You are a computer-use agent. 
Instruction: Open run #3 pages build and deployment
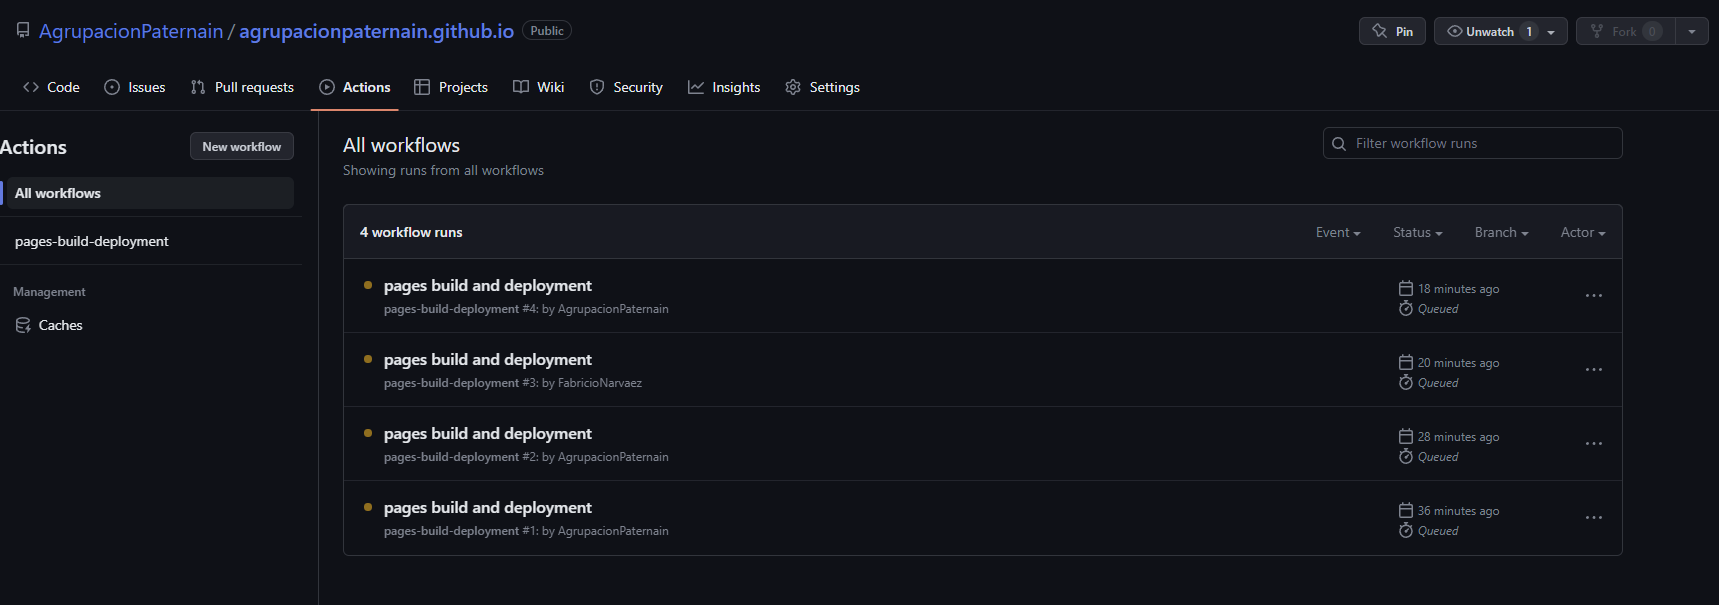point(488,360)
